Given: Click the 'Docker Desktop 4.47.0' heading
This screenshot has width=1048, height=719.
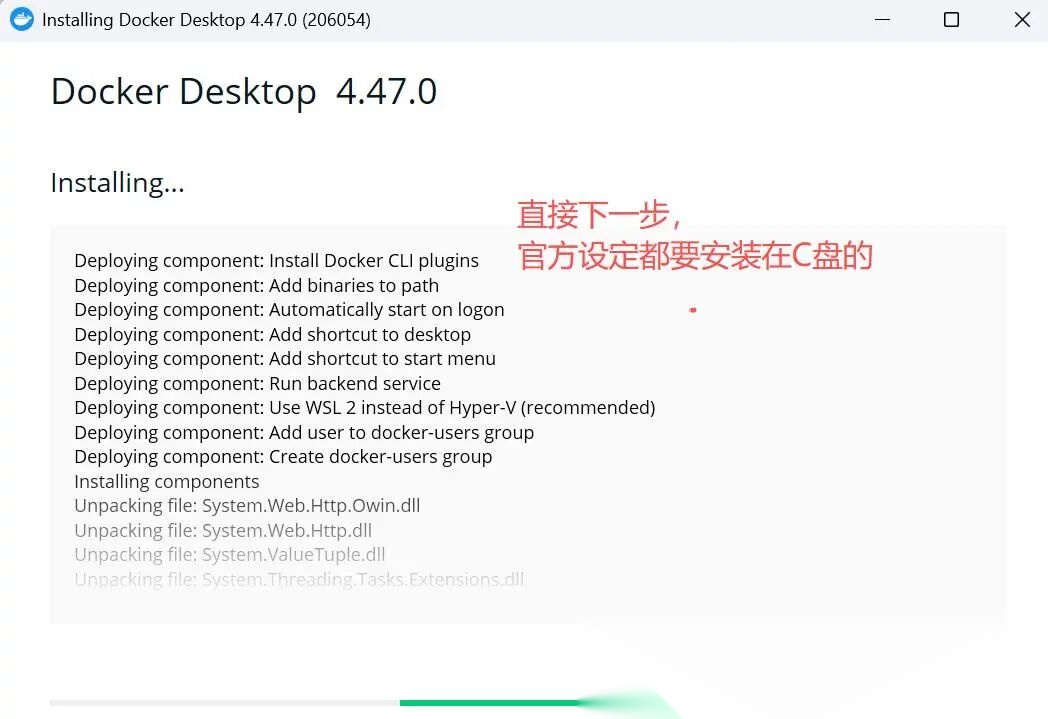Looking at the screenshot, I should 244,92.
